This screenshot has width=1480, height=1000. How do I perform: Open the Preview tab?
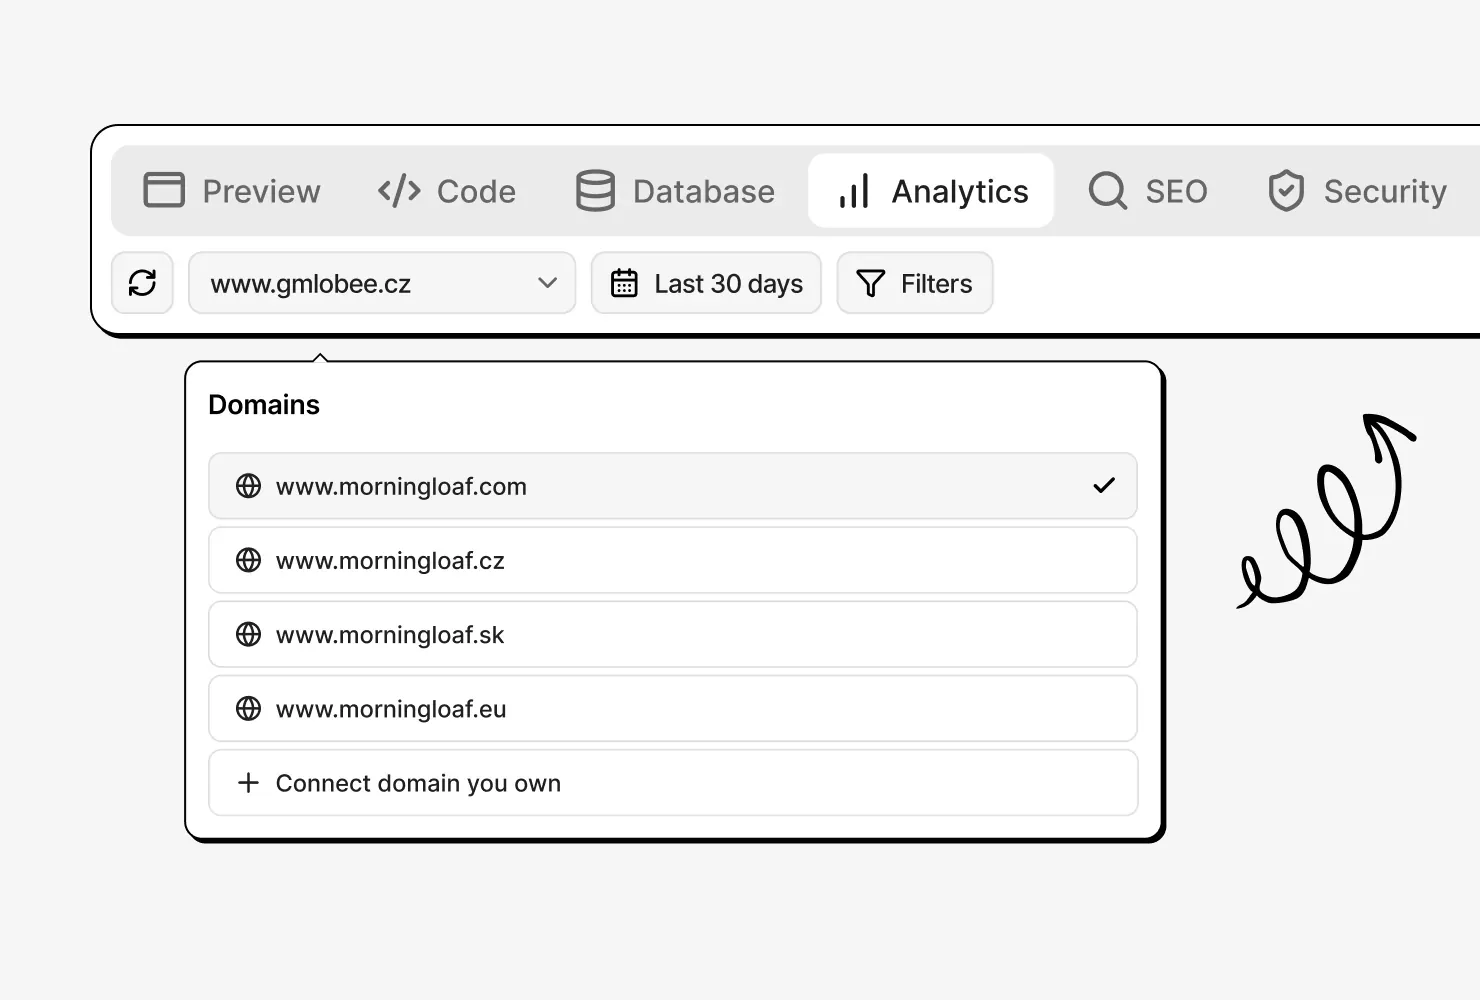pyautogui.click(x=232, y=191)
